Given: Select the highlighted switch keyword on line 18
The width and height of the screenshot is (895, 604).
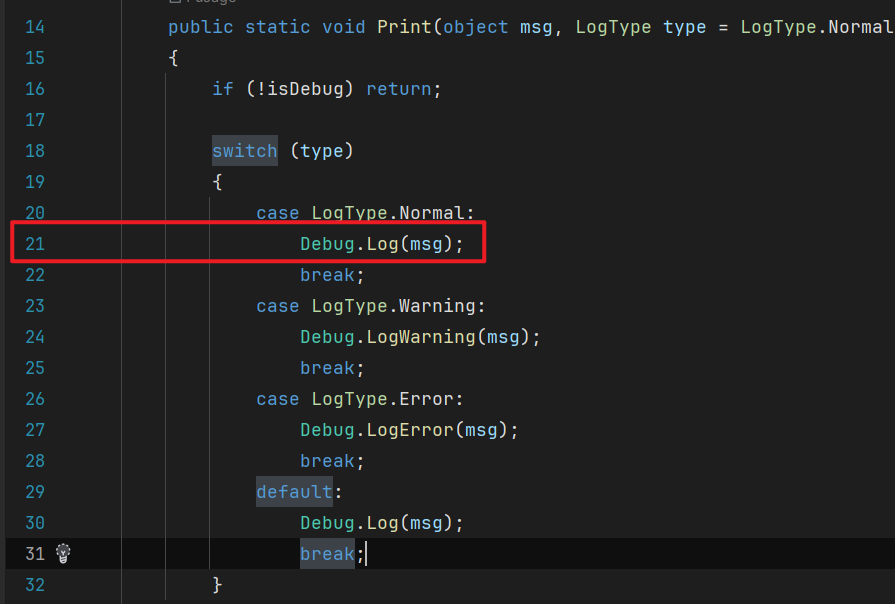Looking at the screenshot, I should 244,150.
